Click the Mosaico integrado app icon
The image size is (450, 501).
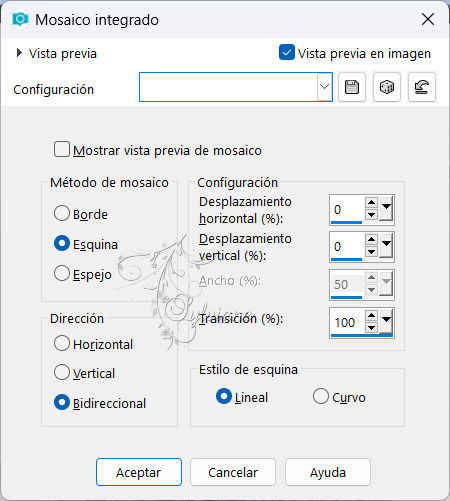[x=20, y=19]
